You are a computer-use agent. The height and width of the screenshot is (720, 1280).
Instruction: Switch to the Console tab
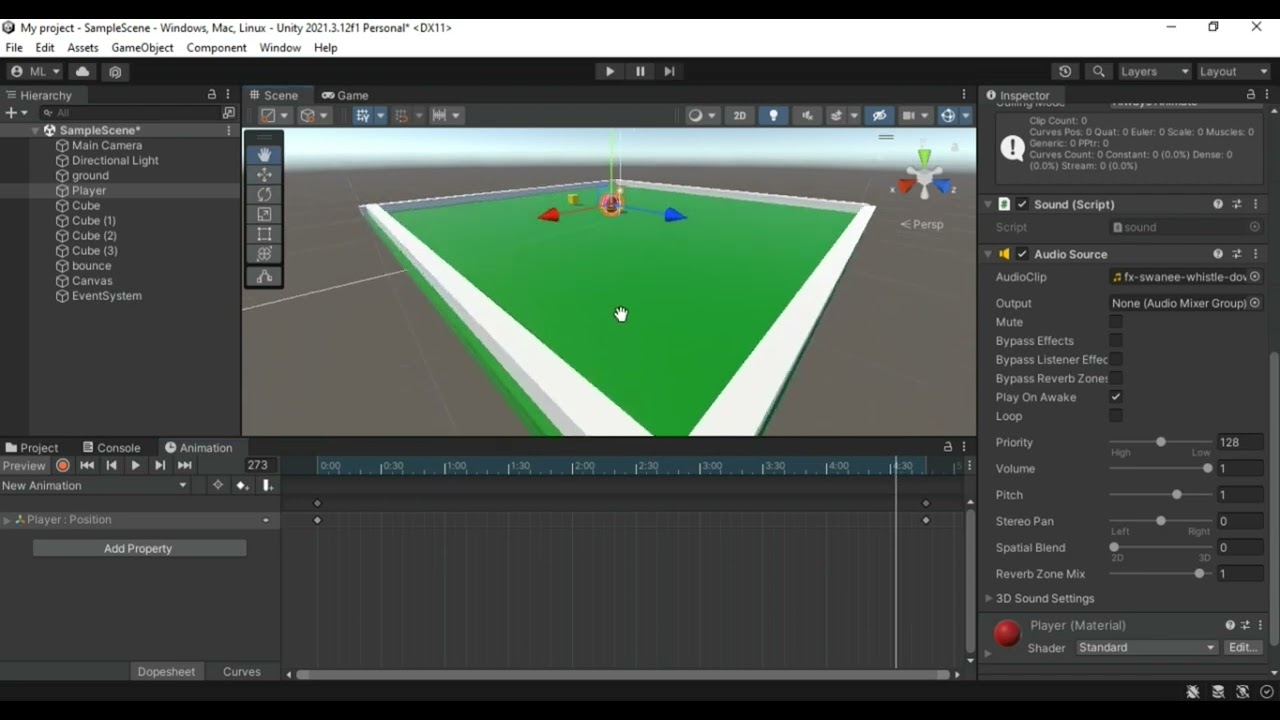click(111, 448)
